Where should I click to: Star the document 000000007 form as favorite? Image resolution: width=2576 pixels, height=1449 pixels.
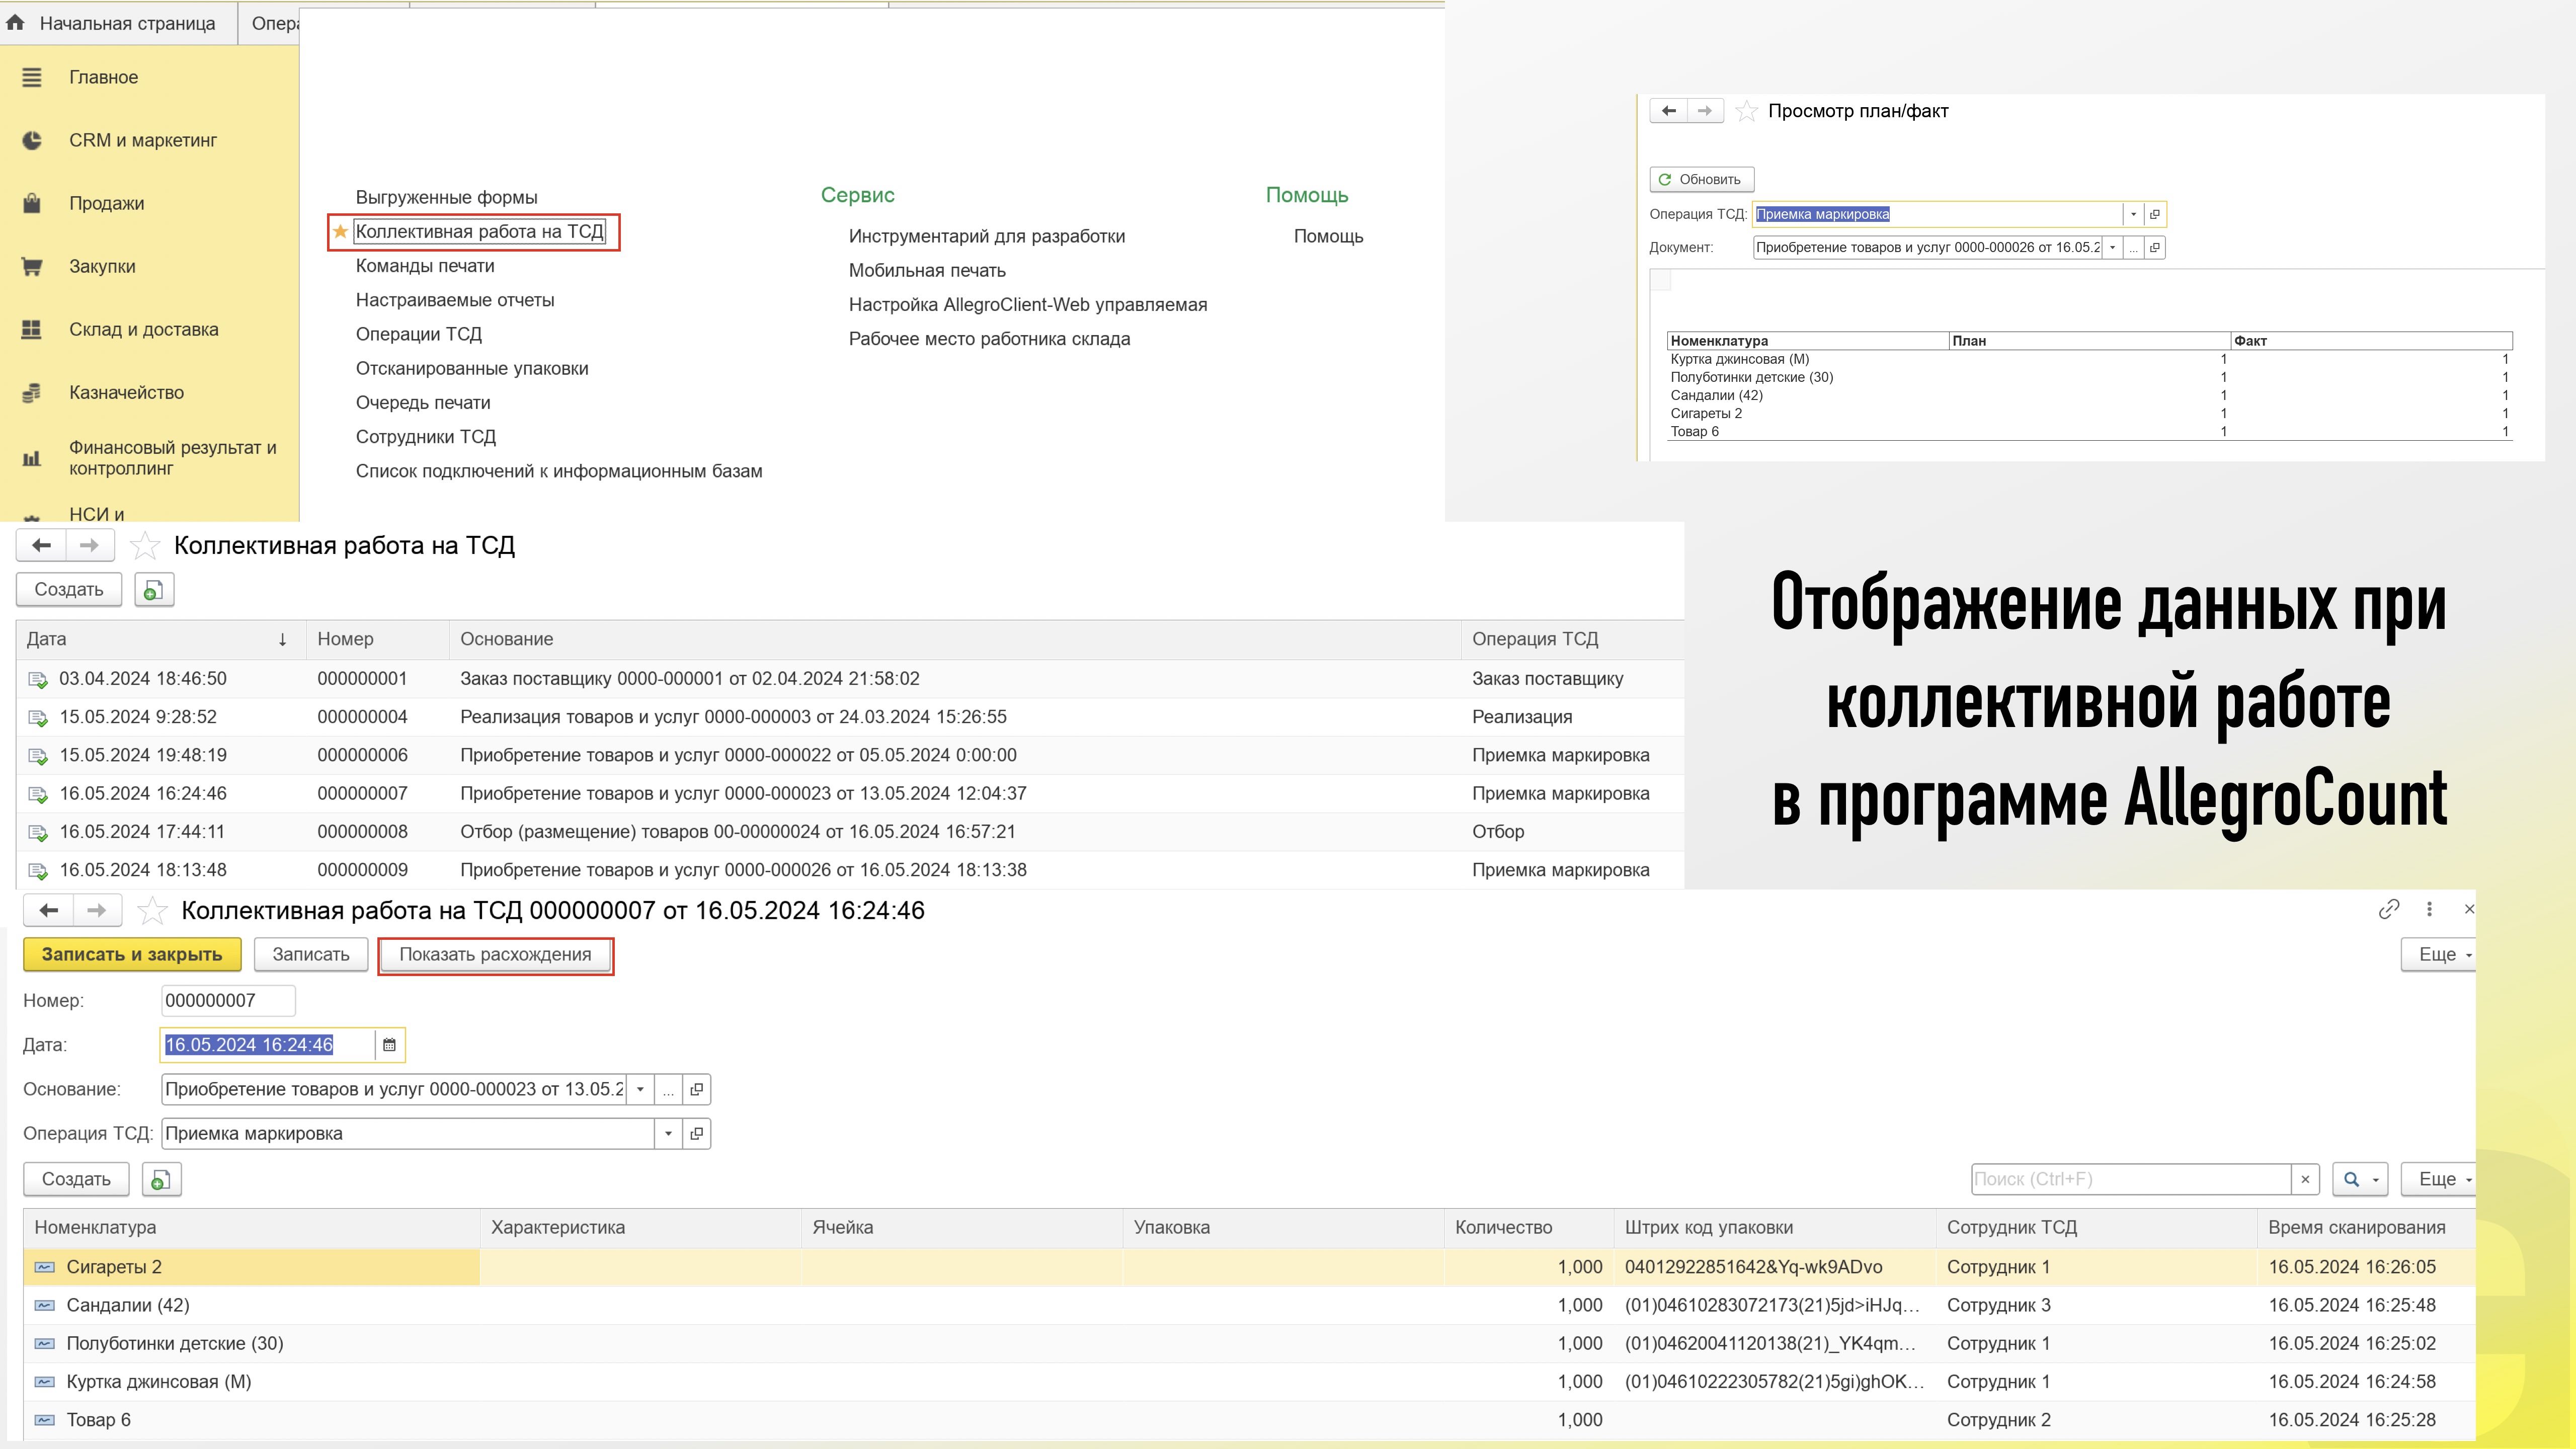click(152, 910)
